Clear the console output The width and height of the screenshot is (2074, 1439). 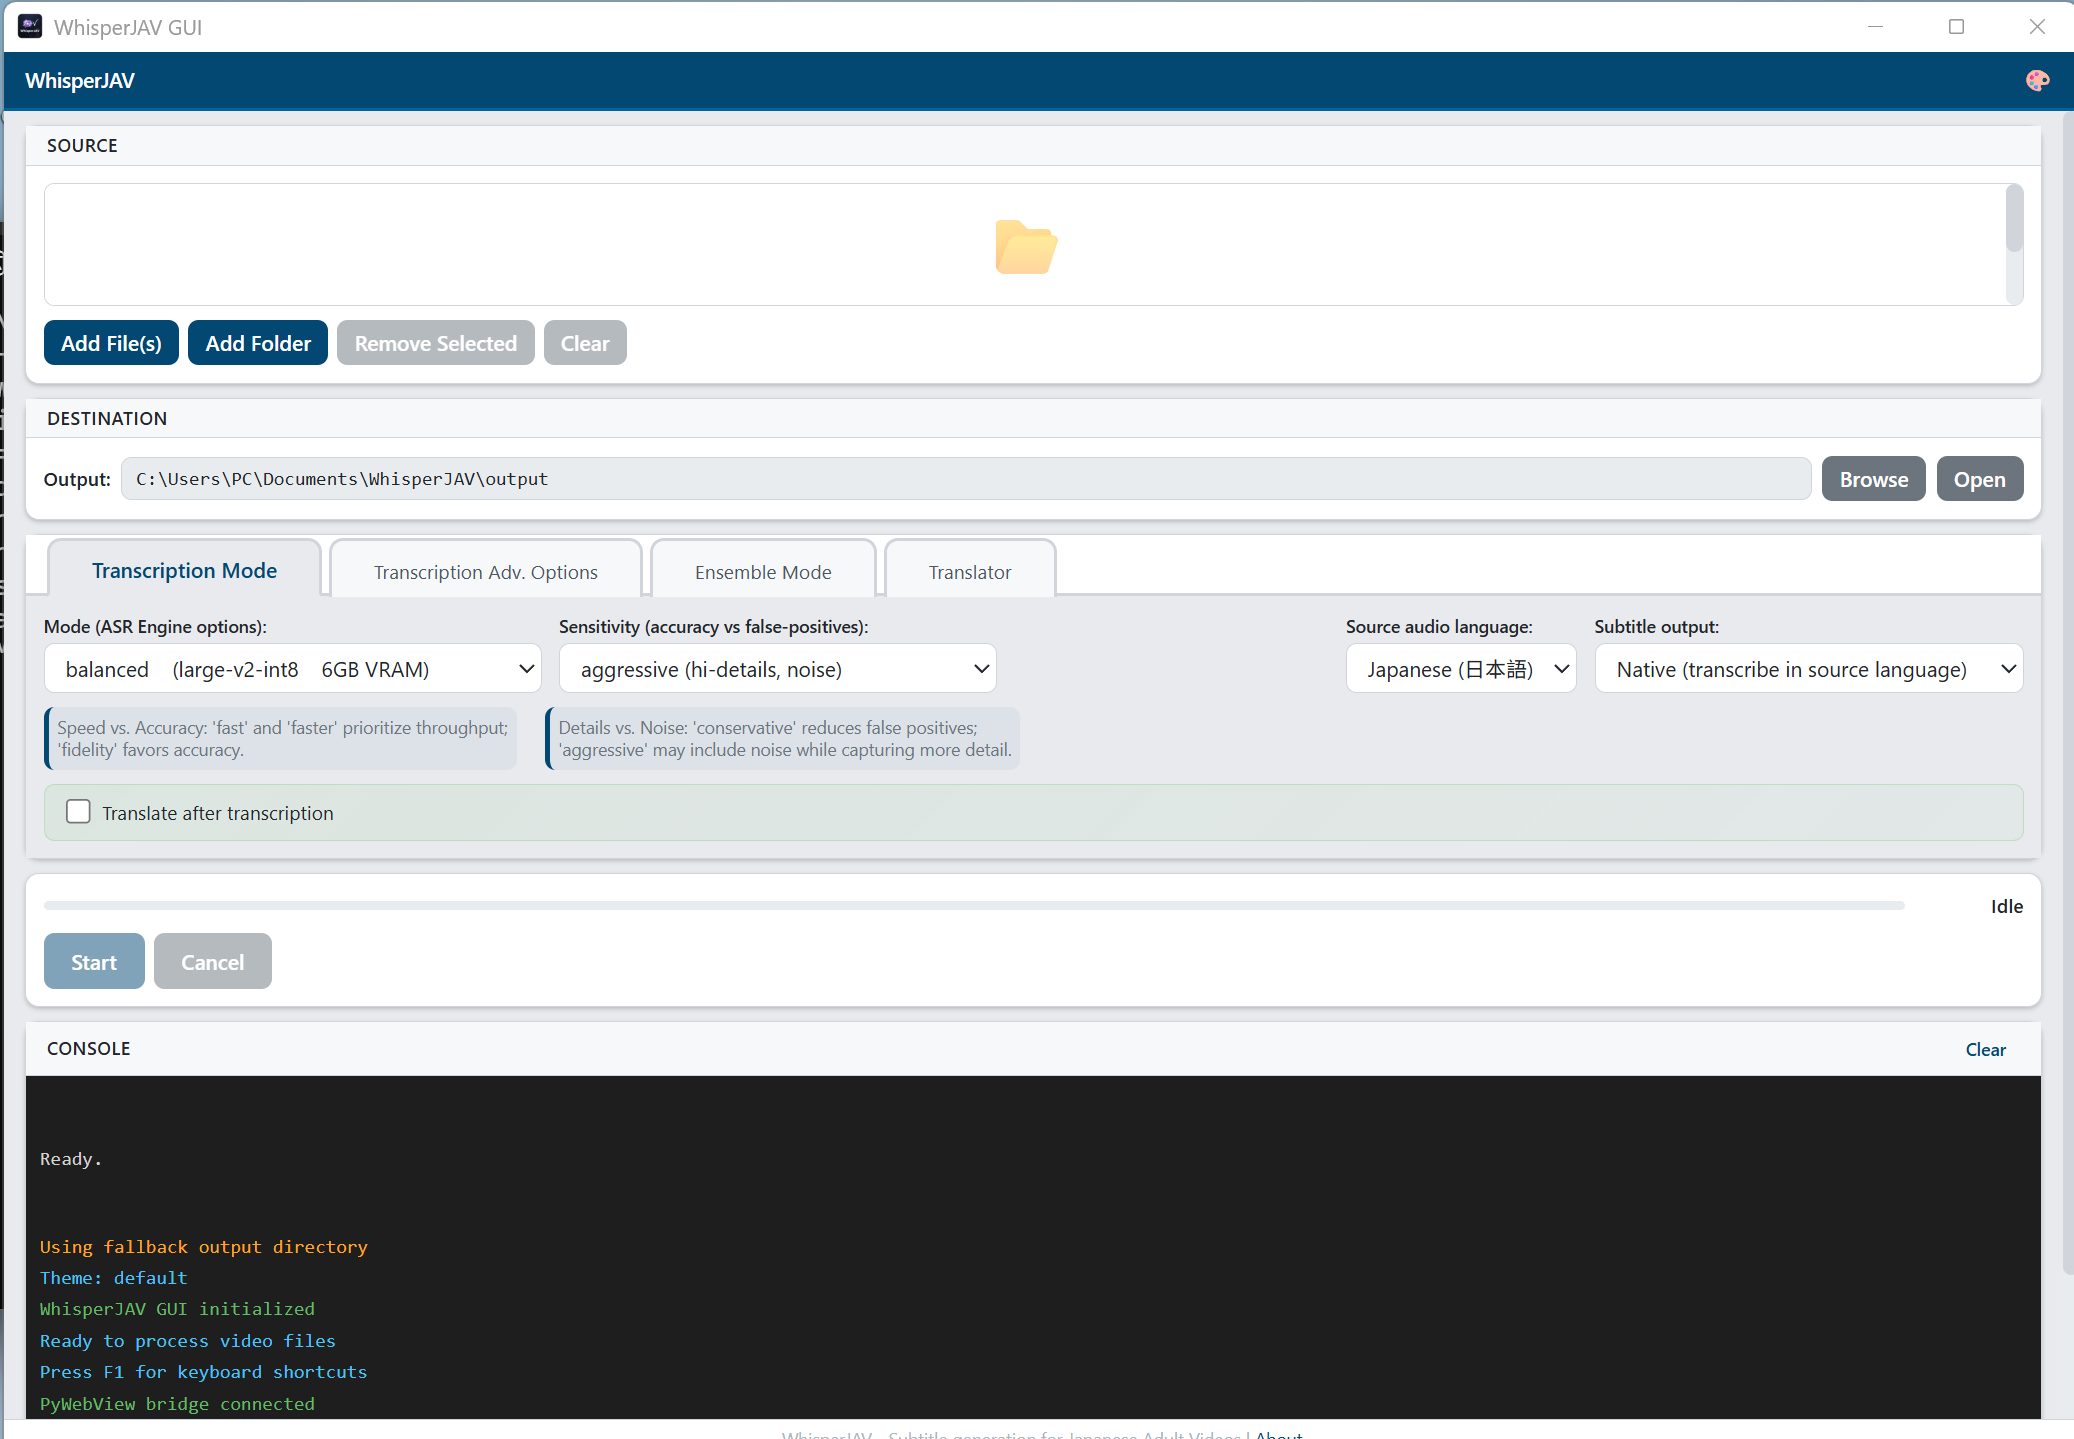(x=1985, y=1049)
